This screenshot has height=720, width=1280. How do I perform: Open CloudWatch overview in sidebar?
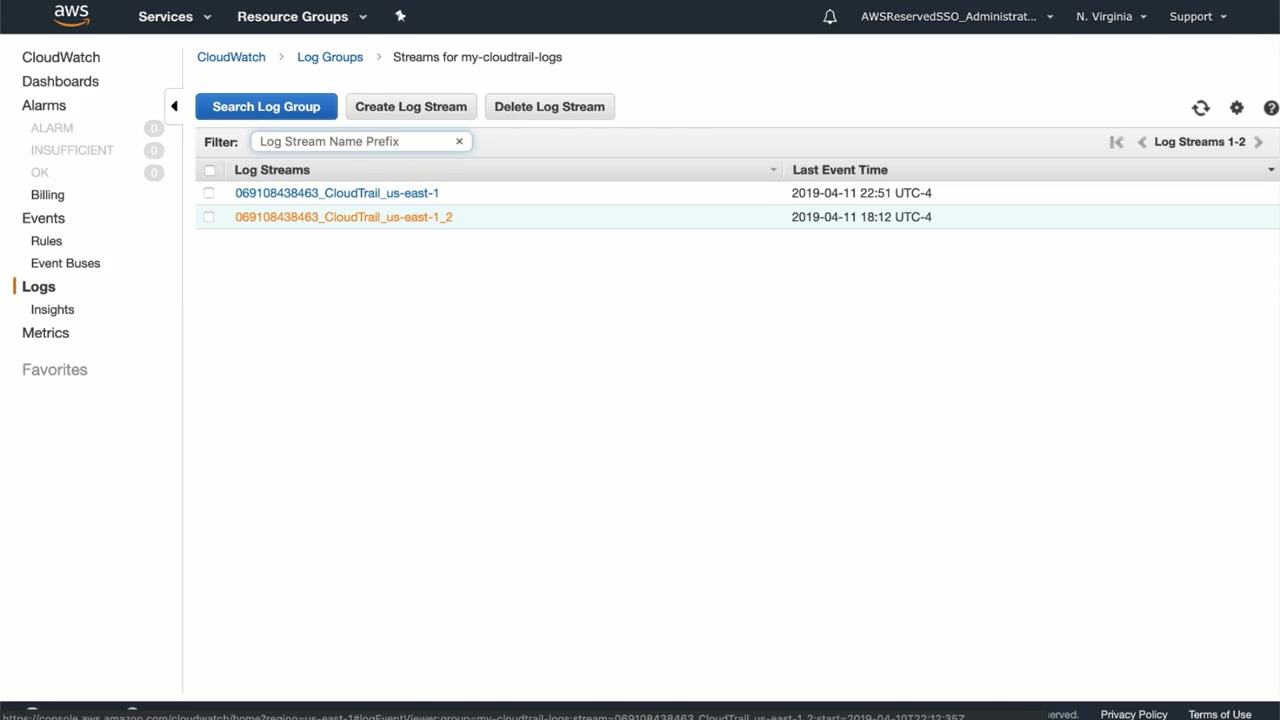61,57
